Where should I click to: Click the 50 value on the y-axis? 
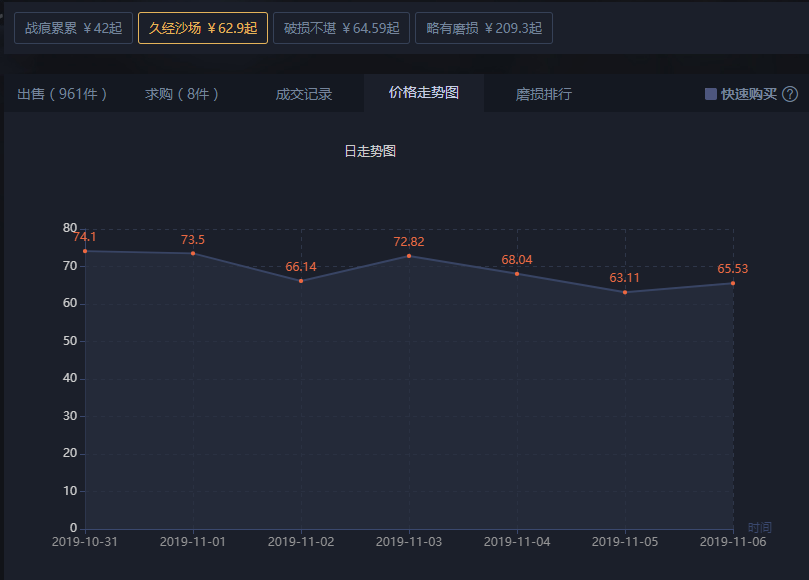point(70,341)
